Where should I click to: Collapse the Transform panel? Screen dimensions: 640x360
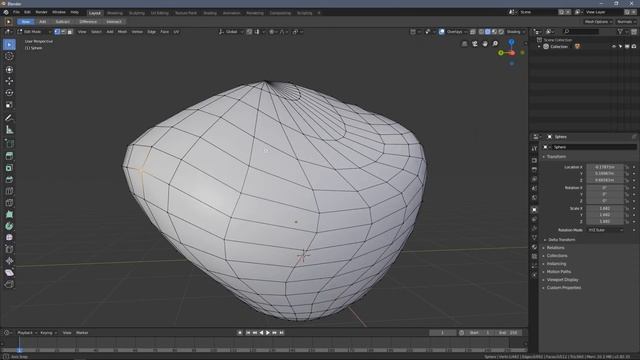click(556, 157)
